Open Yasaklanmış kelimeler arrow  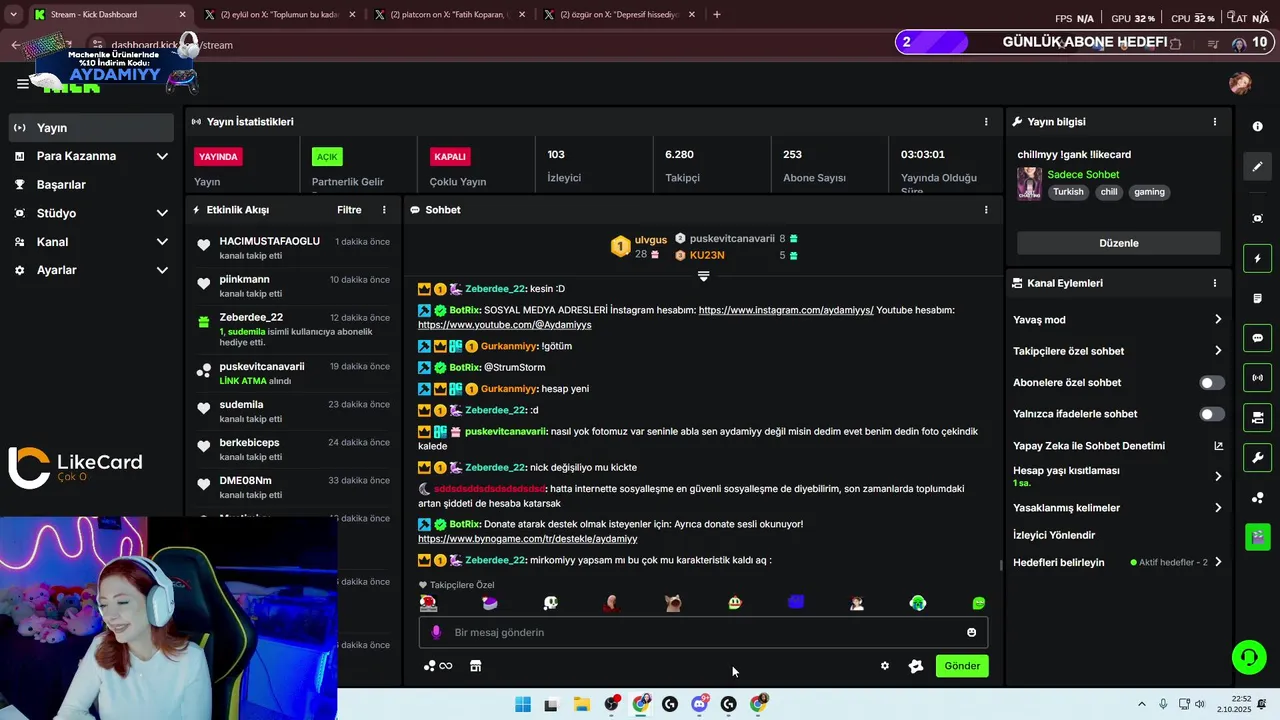point(1217,508)
